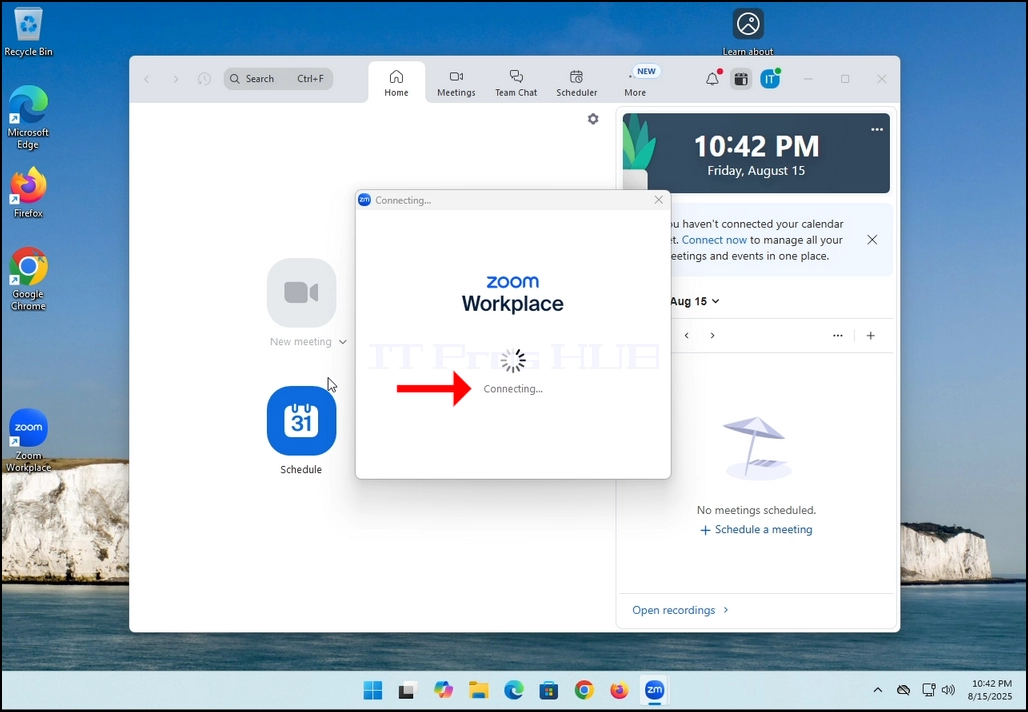The image size is (1028, 712).
Task: Click Schedule a meeting link
Action: tap(756, 529)
